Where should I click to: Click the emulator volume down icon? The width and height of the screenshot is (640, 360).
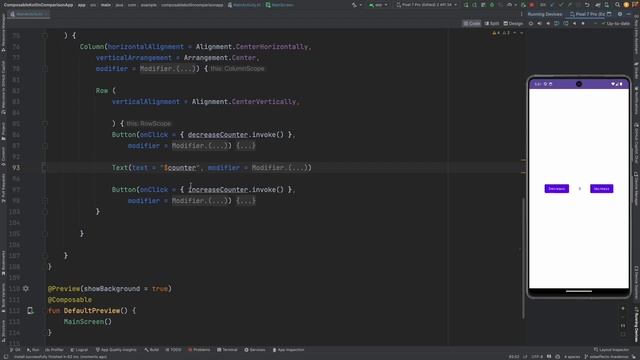pyautogui.click(x=548, y=24)
